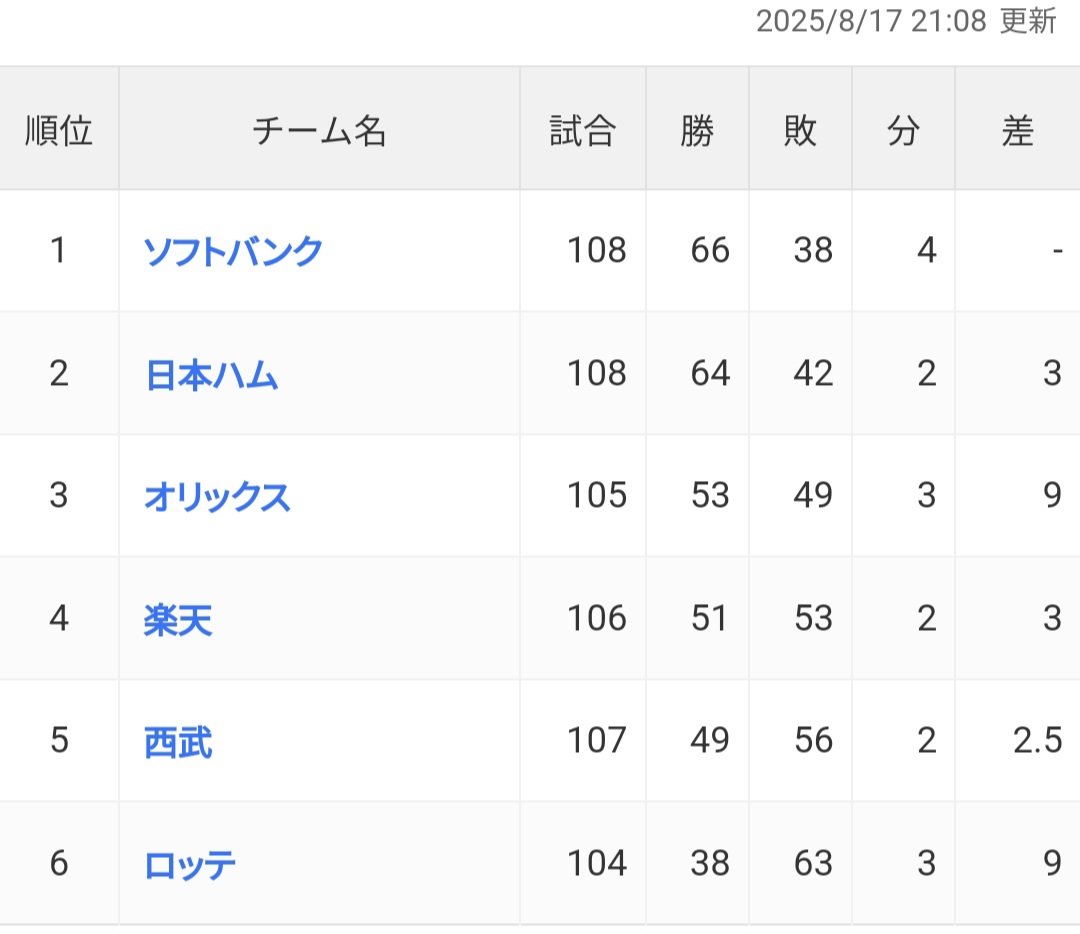This screenshot has width=1080, height=934.
Task: Click the 敗 column header
Action: pos(800,130)
